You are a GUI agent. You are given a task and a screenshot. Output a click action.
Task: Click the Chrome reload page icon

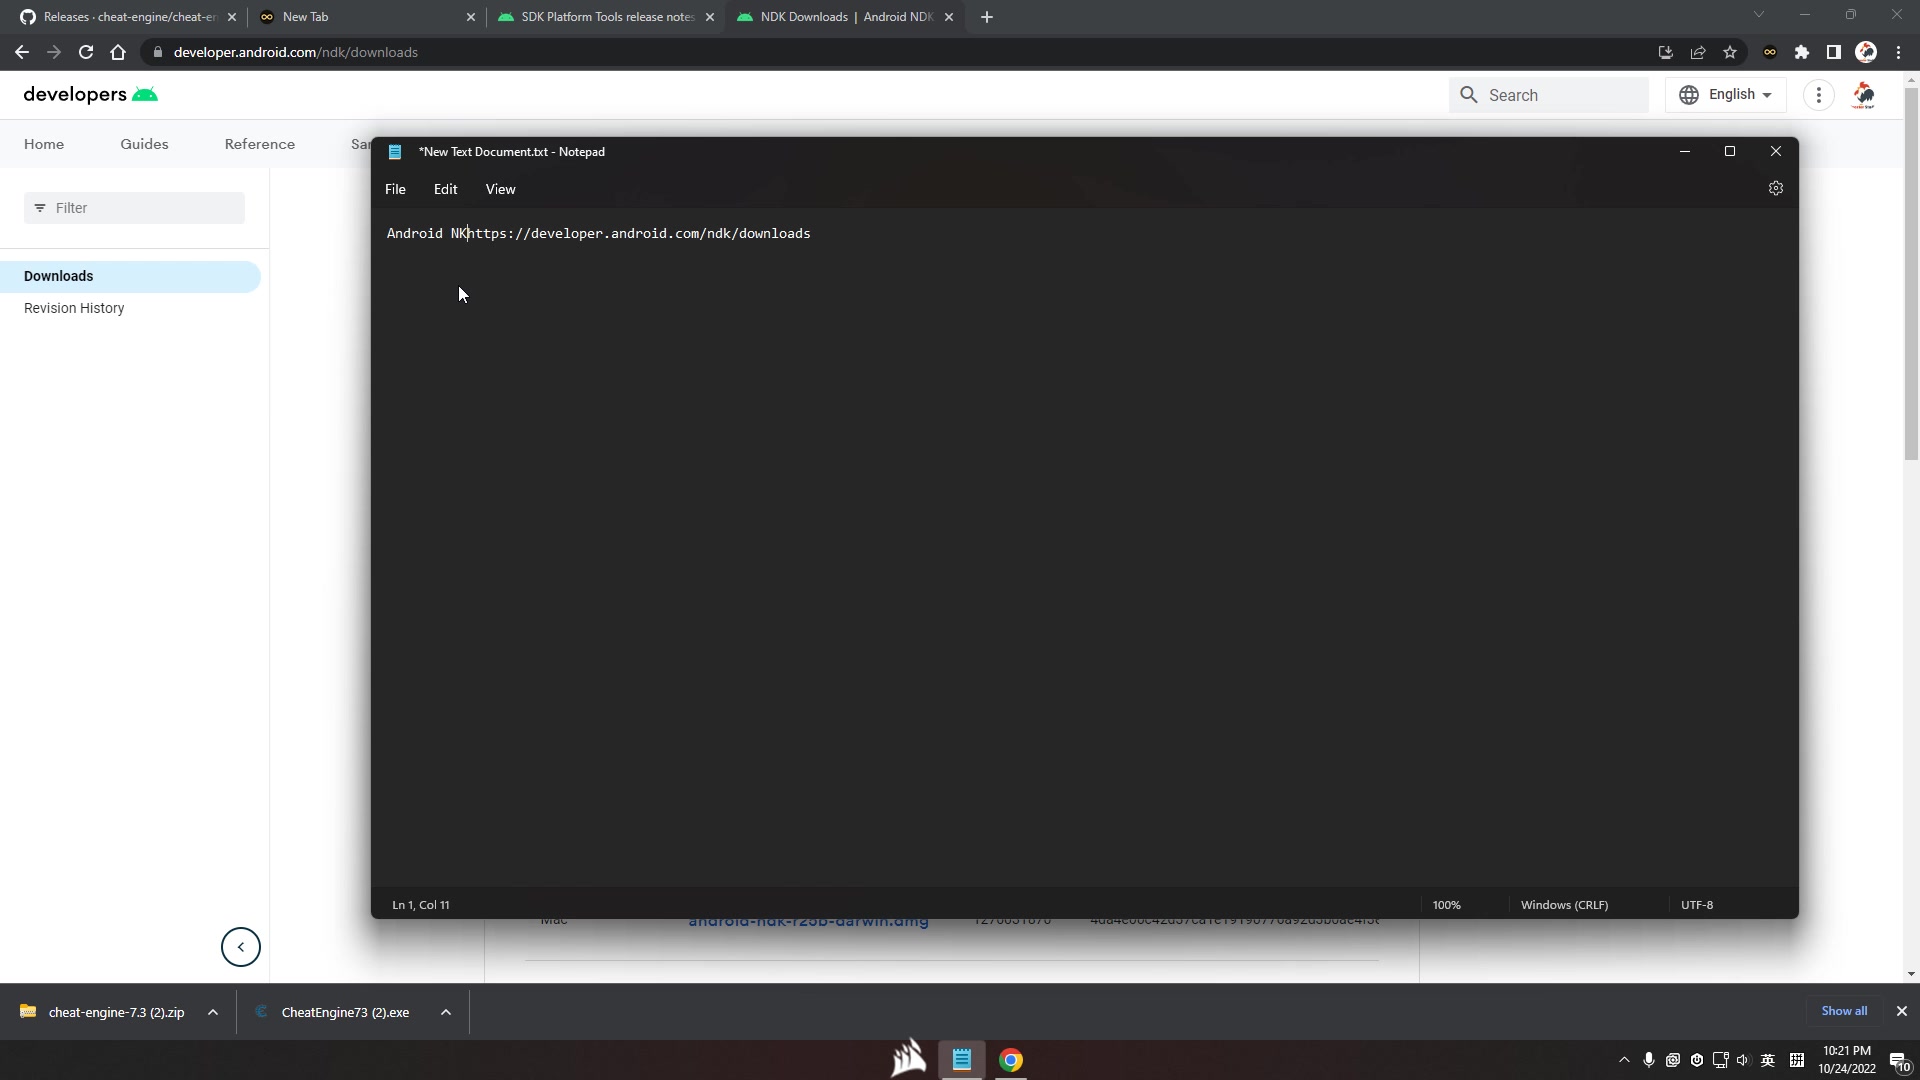(x=86, y=52)
